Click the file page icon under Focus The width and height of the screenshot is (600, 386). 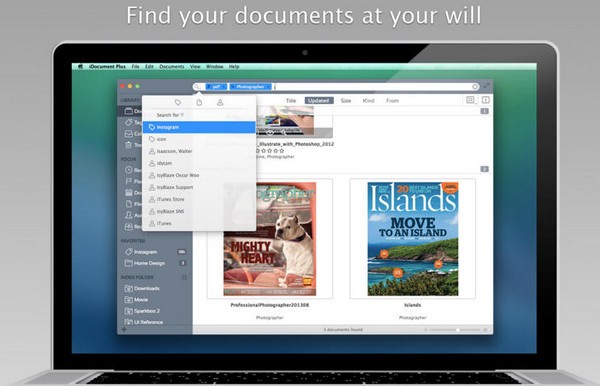[129, 204]
